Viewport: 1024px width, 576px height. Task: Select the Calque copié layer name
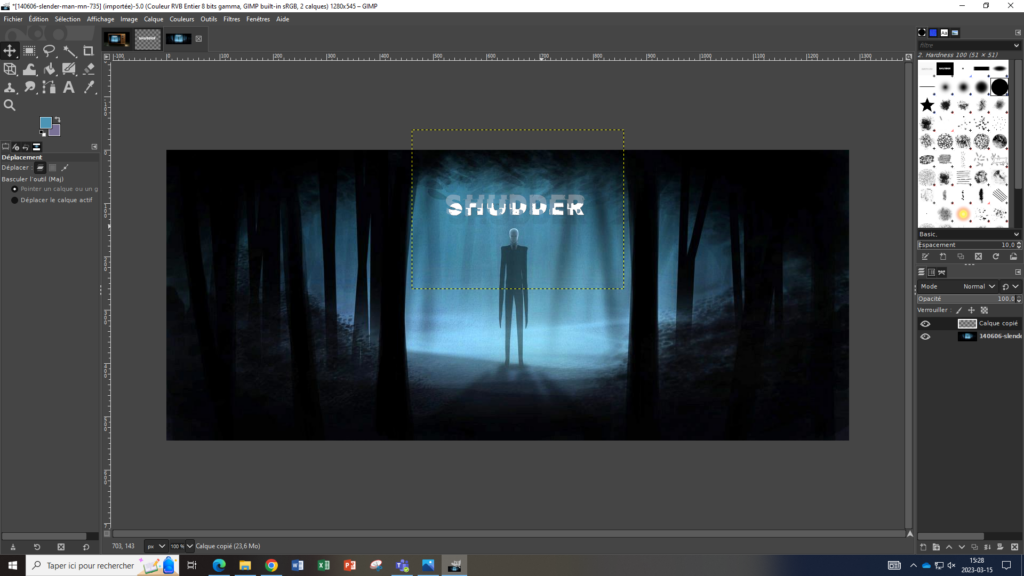pyautogui.click(x=999, y=324)
